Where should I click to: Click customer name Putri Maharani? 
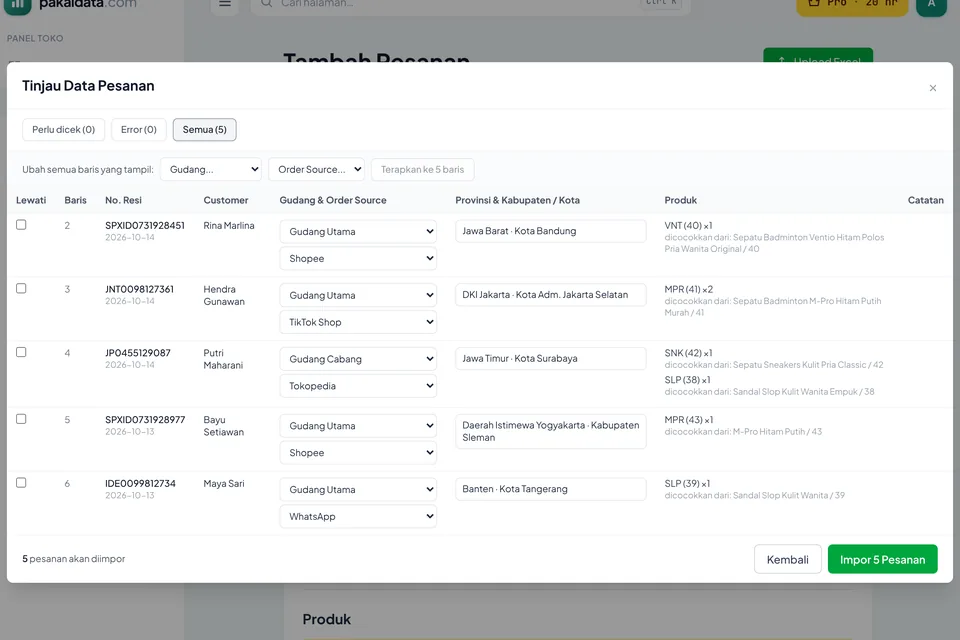point(223,359)
